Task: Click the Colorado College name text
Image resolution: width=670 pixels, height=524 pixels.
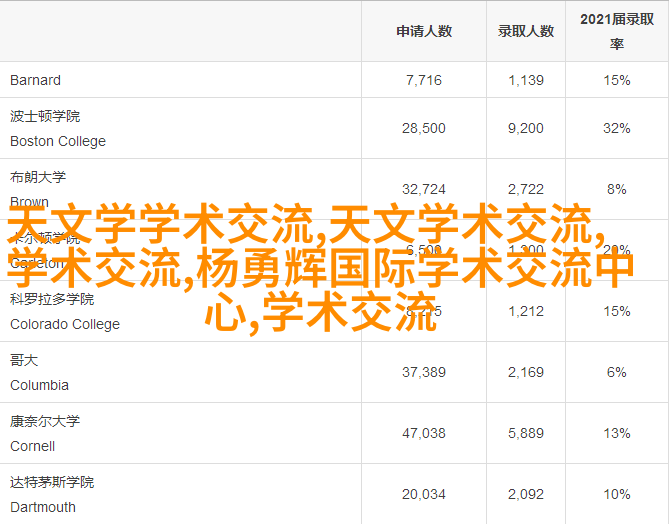Action: tap(65, 324)
